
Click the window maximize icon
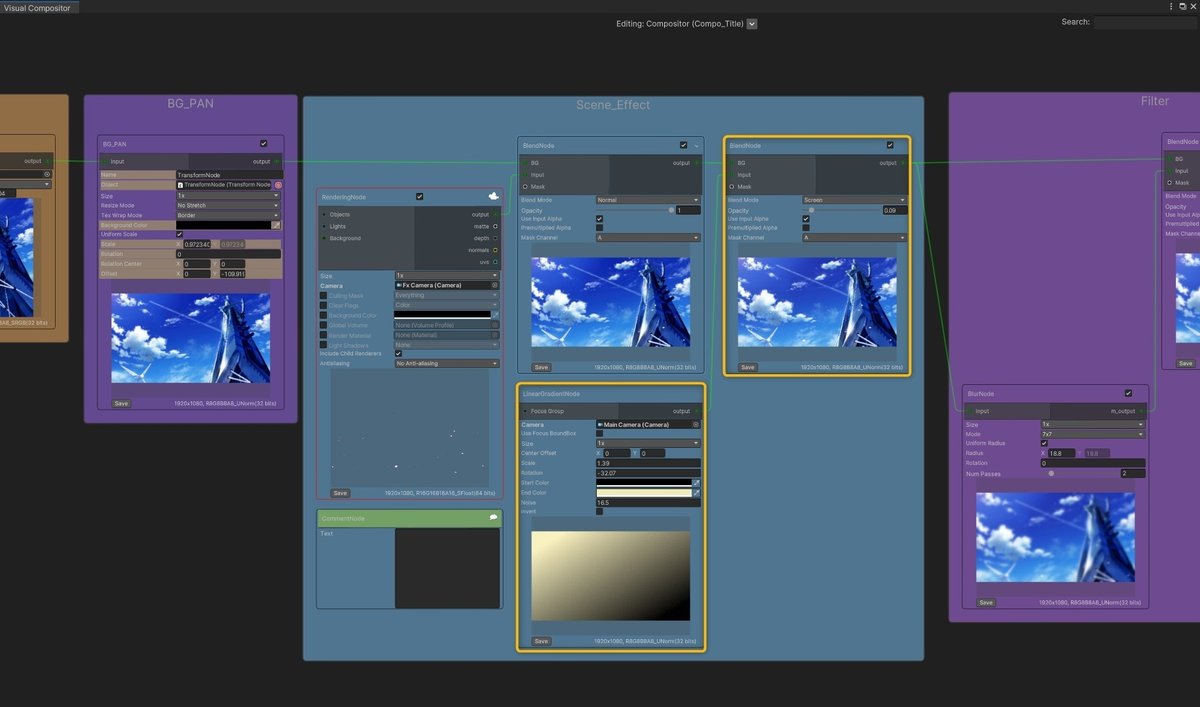coord(1182,6)
